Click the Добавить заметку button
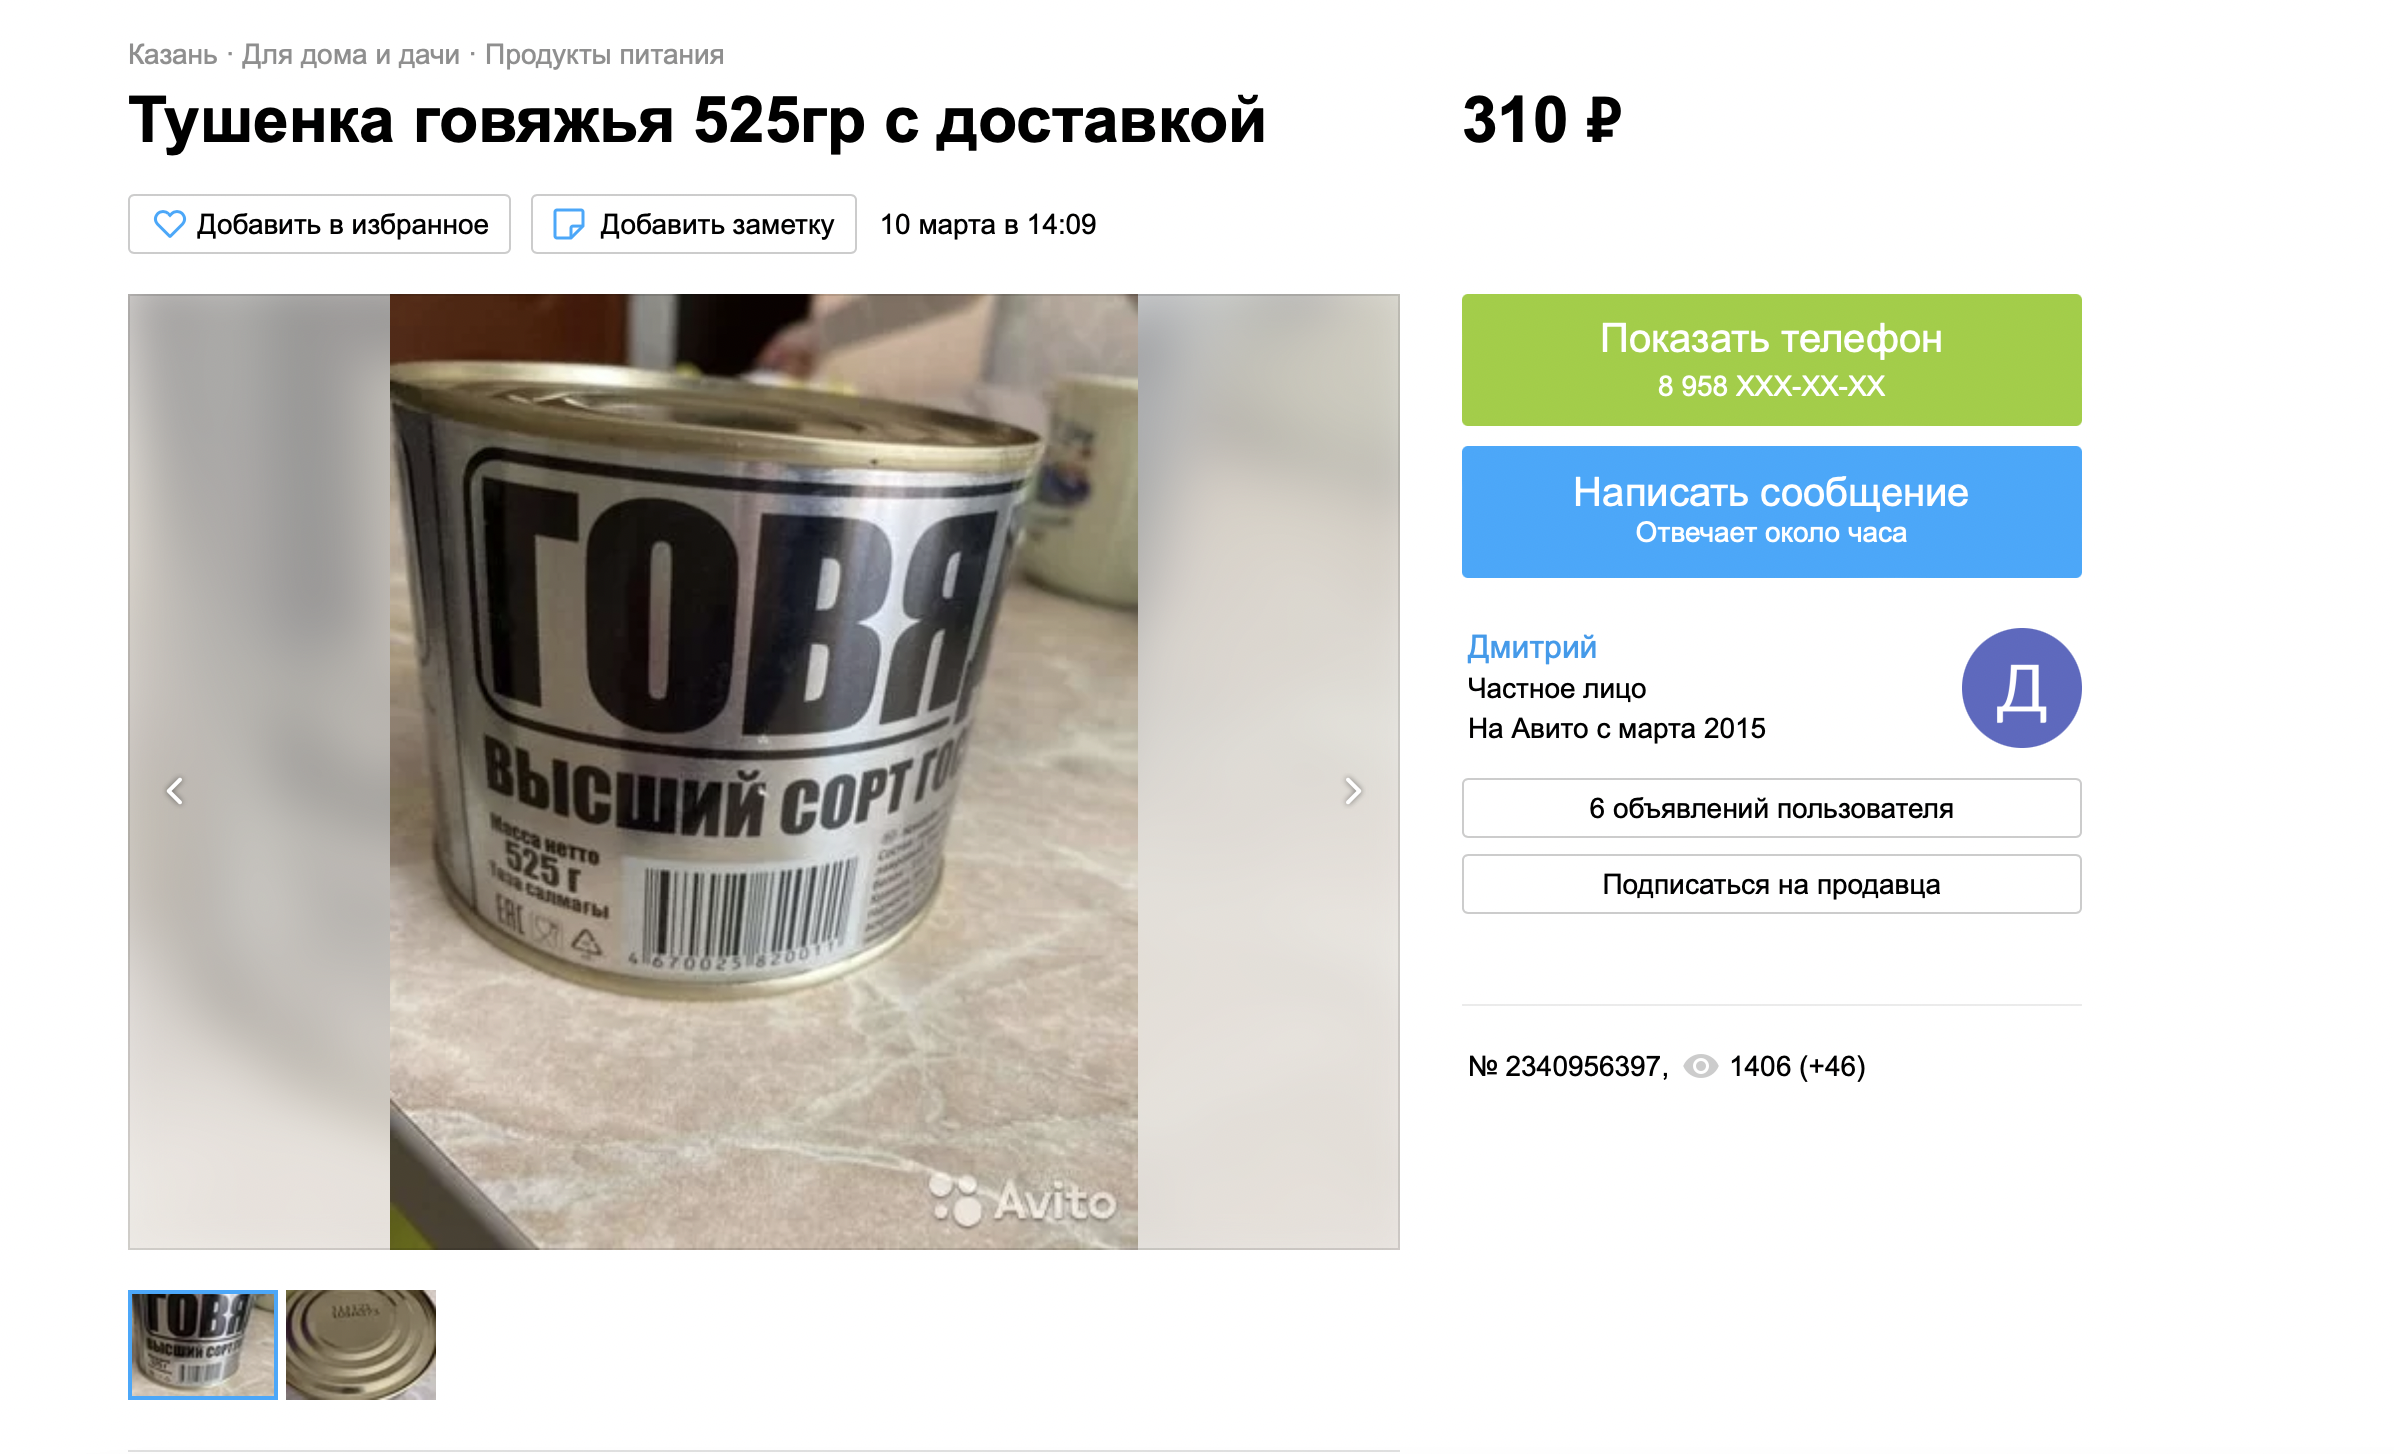2394x1454 pixels. click(693, 224)
